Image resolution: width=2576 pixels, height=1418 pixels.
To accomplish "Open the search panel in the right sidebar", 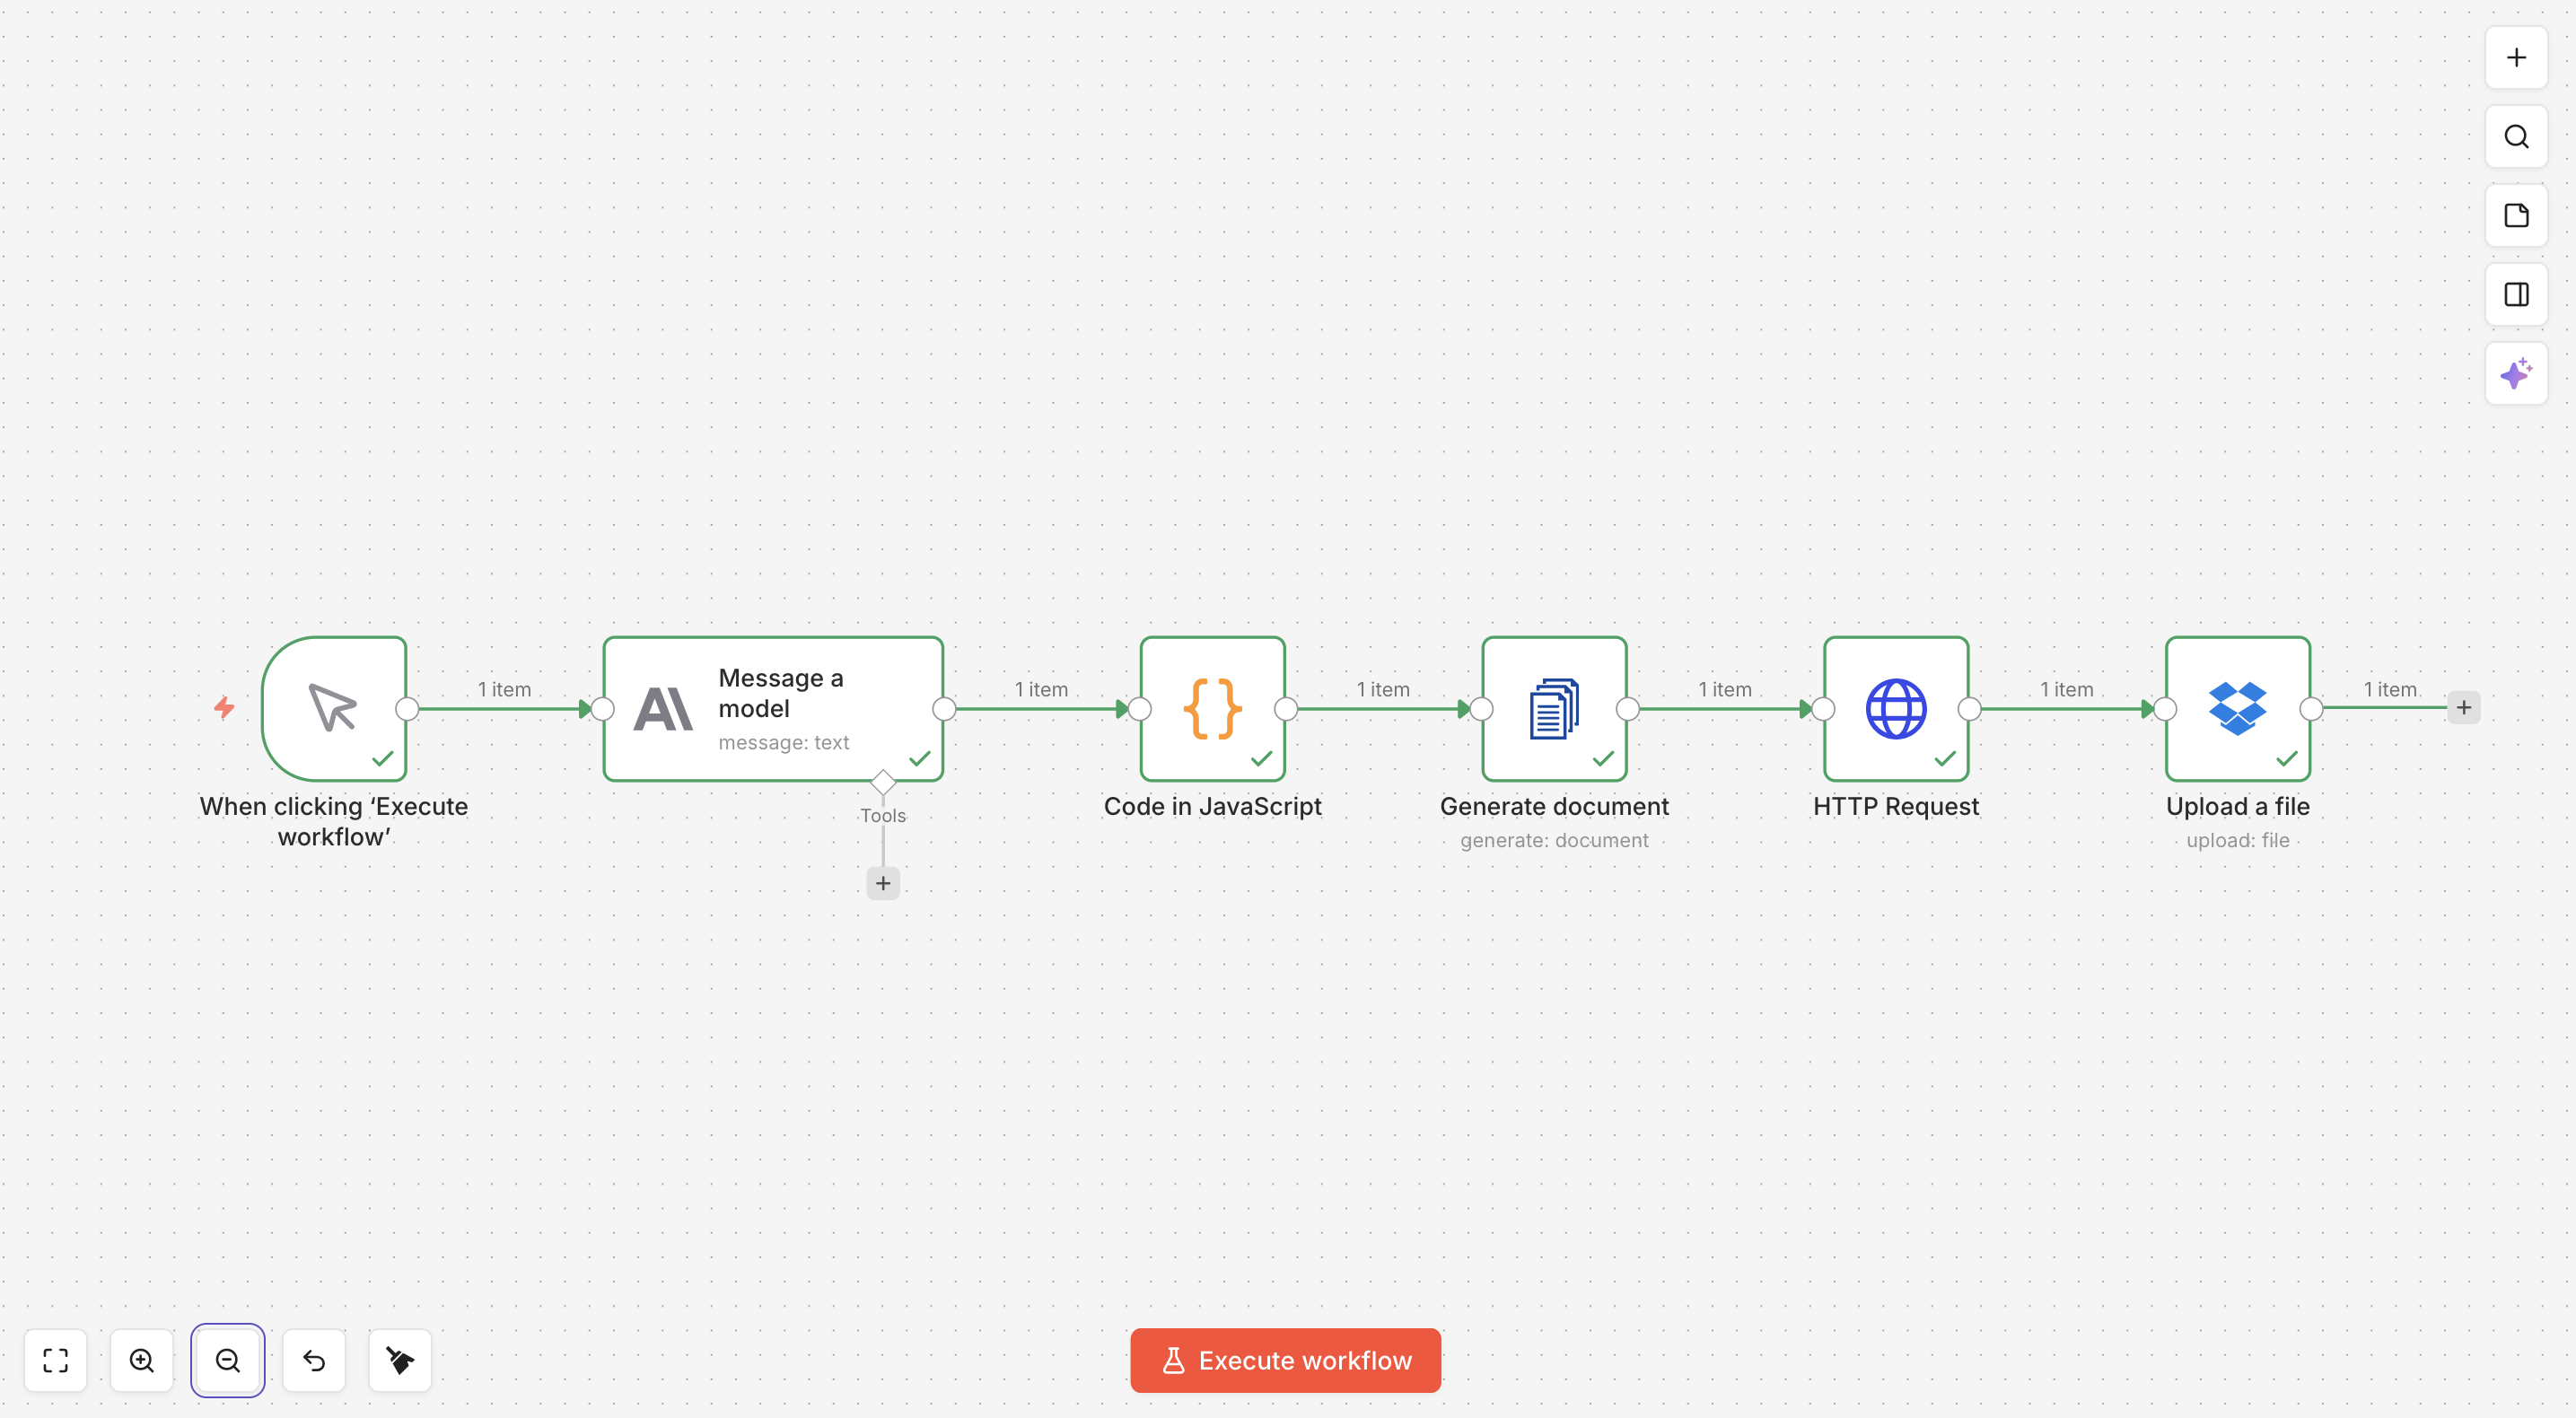I will point(2516,137).
